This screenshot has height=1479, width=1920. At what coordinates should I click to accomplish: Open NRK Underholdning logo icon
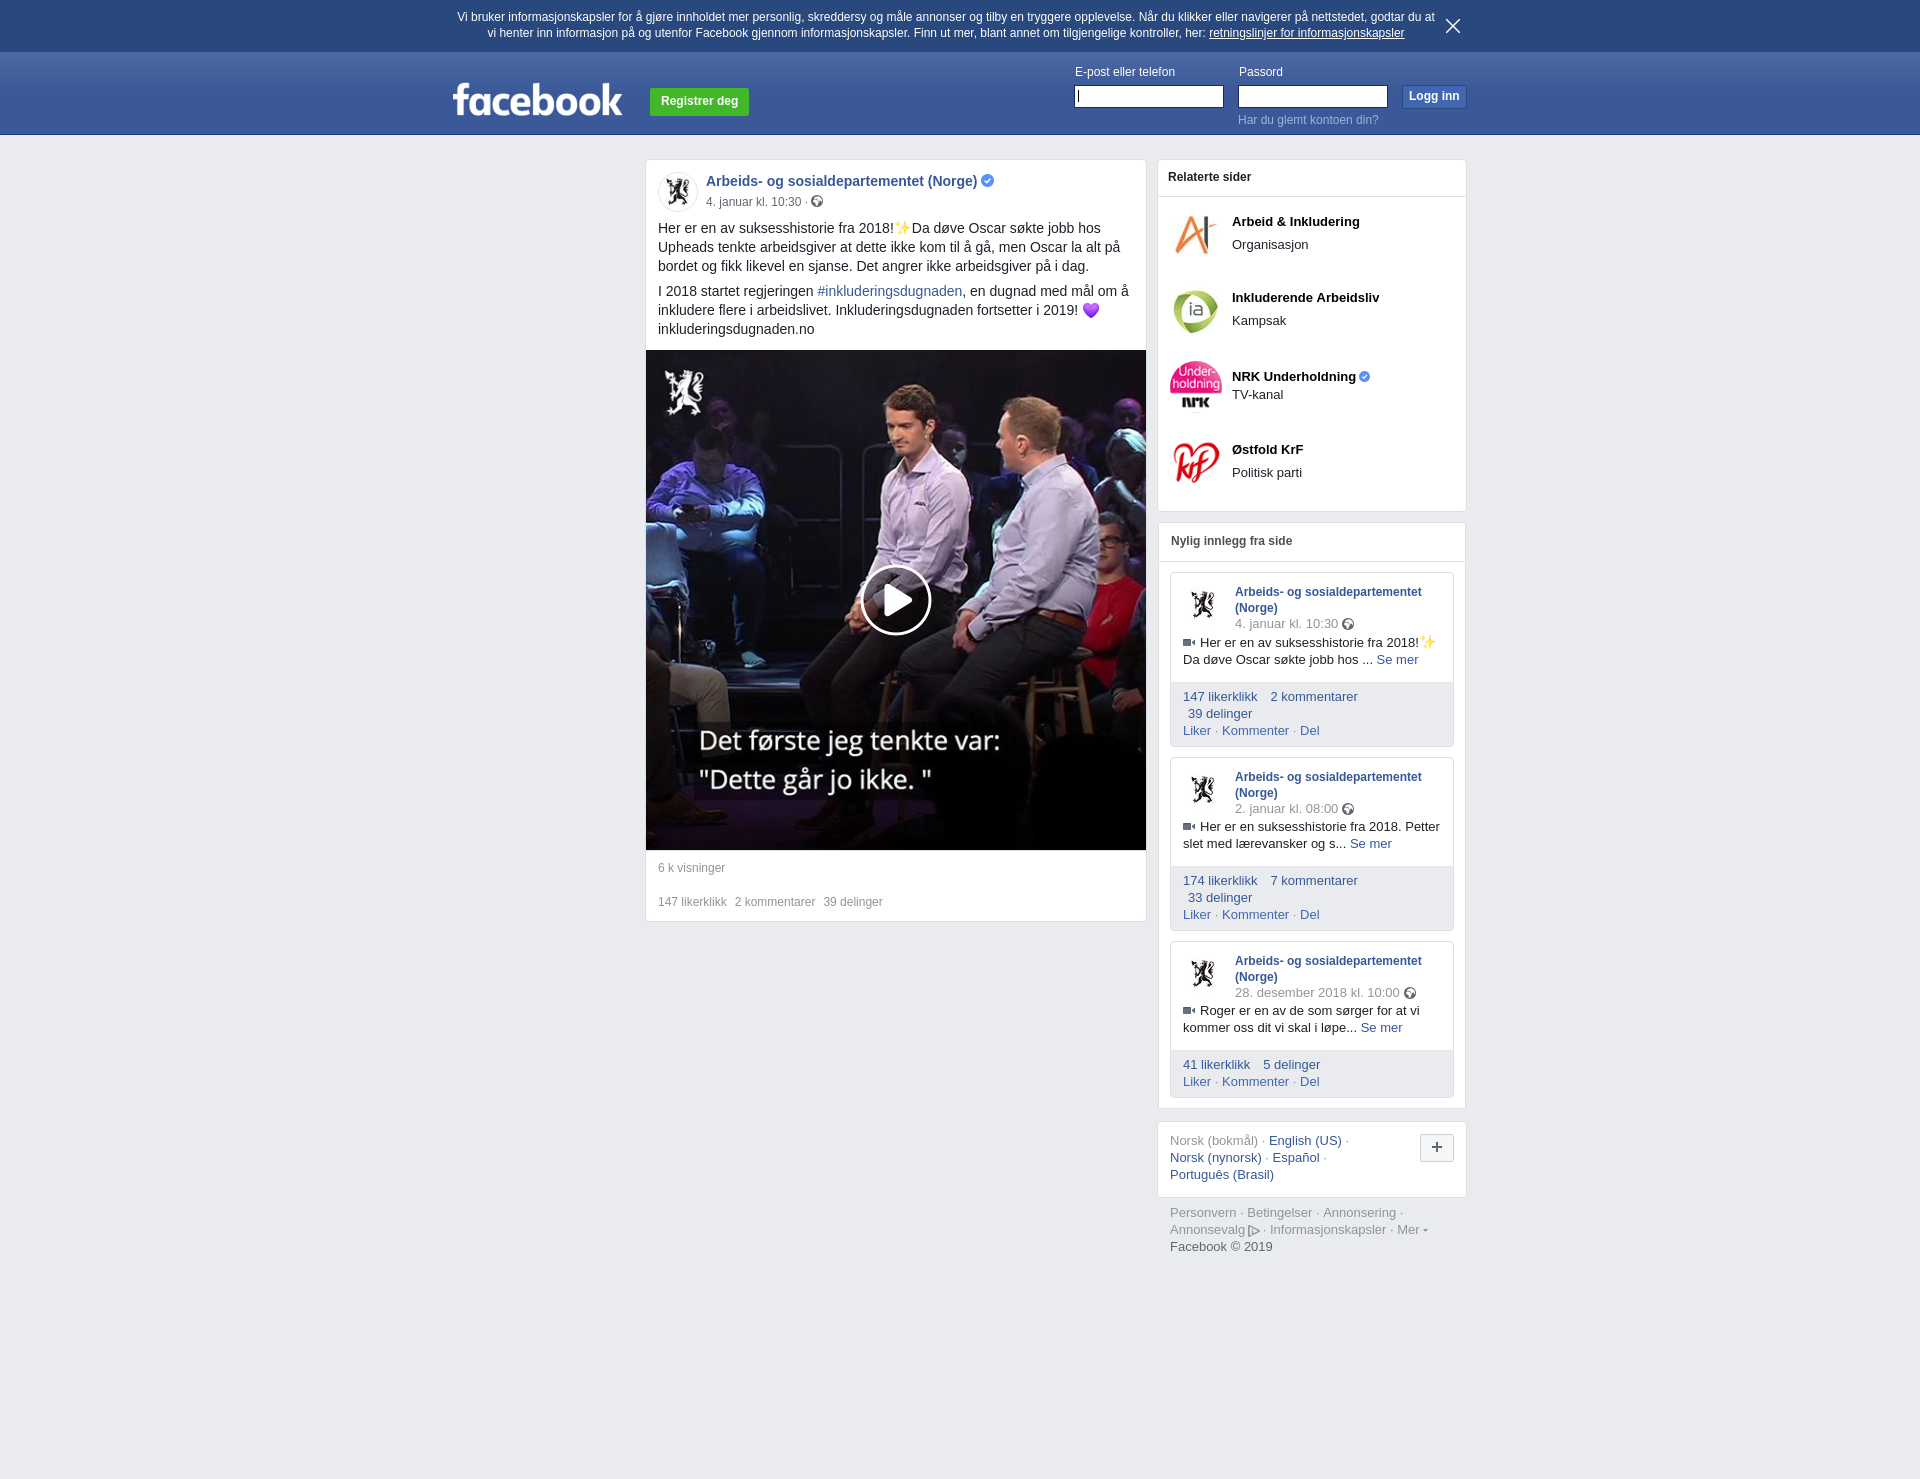click(1196, 386)
